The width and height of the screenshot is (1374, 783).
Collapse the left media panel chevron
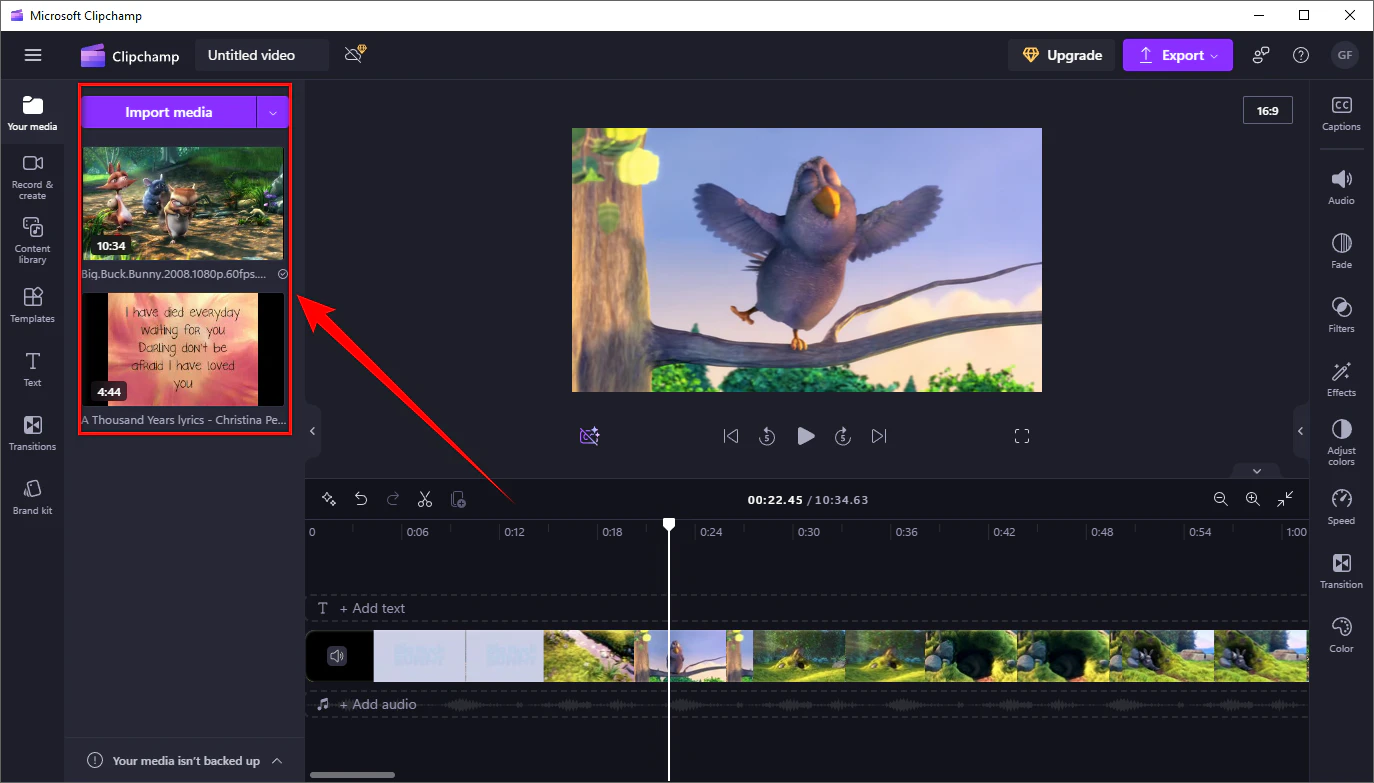(312, 431)
